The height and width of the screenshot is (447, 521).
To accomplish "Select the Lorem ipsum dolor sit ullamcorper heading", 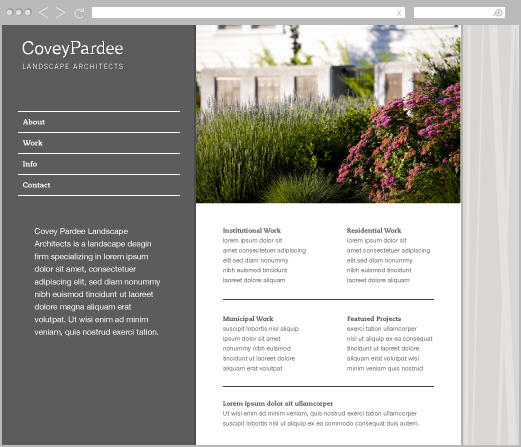I will pyautogui.click(x=278, y=403).
